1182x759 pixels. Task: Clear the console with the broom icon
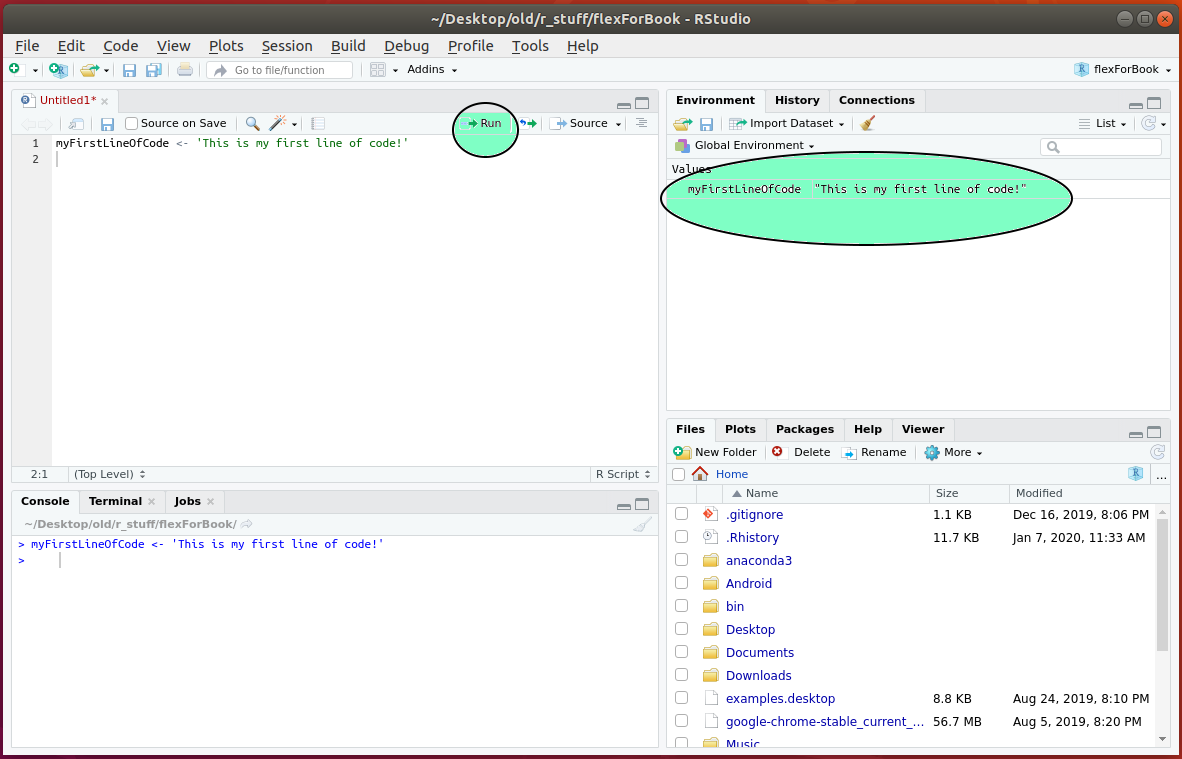[x=642, y=525]
